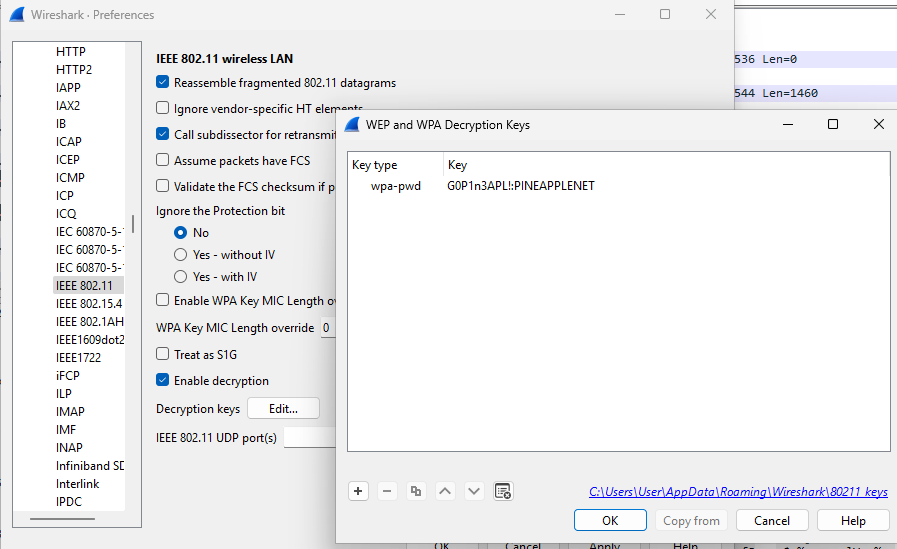The height and width of the screenshot is (549, 897).
Task: Open Help for Decryption Keys
Action: pyautogui.click(x=853, y=520)
